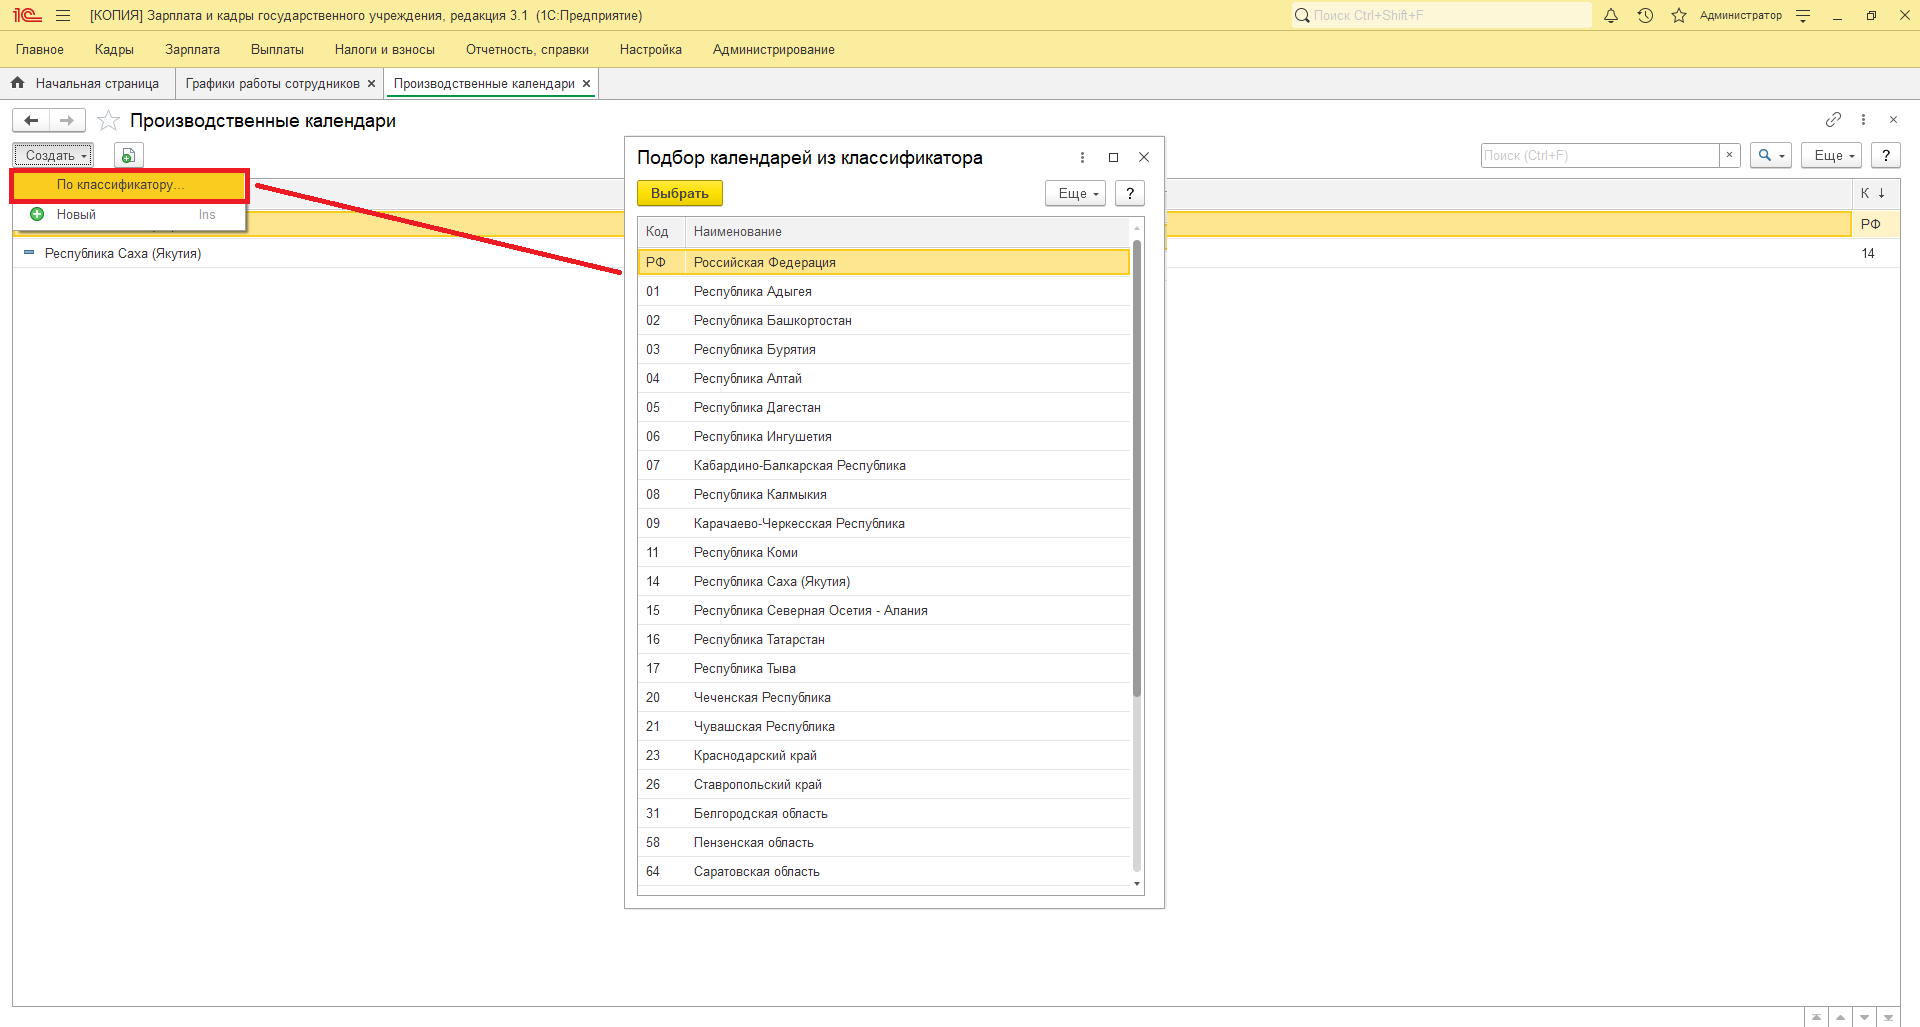Click the yellow Выбрать button
Screen dimensions: 1920x1027
[x=680, y=193]
